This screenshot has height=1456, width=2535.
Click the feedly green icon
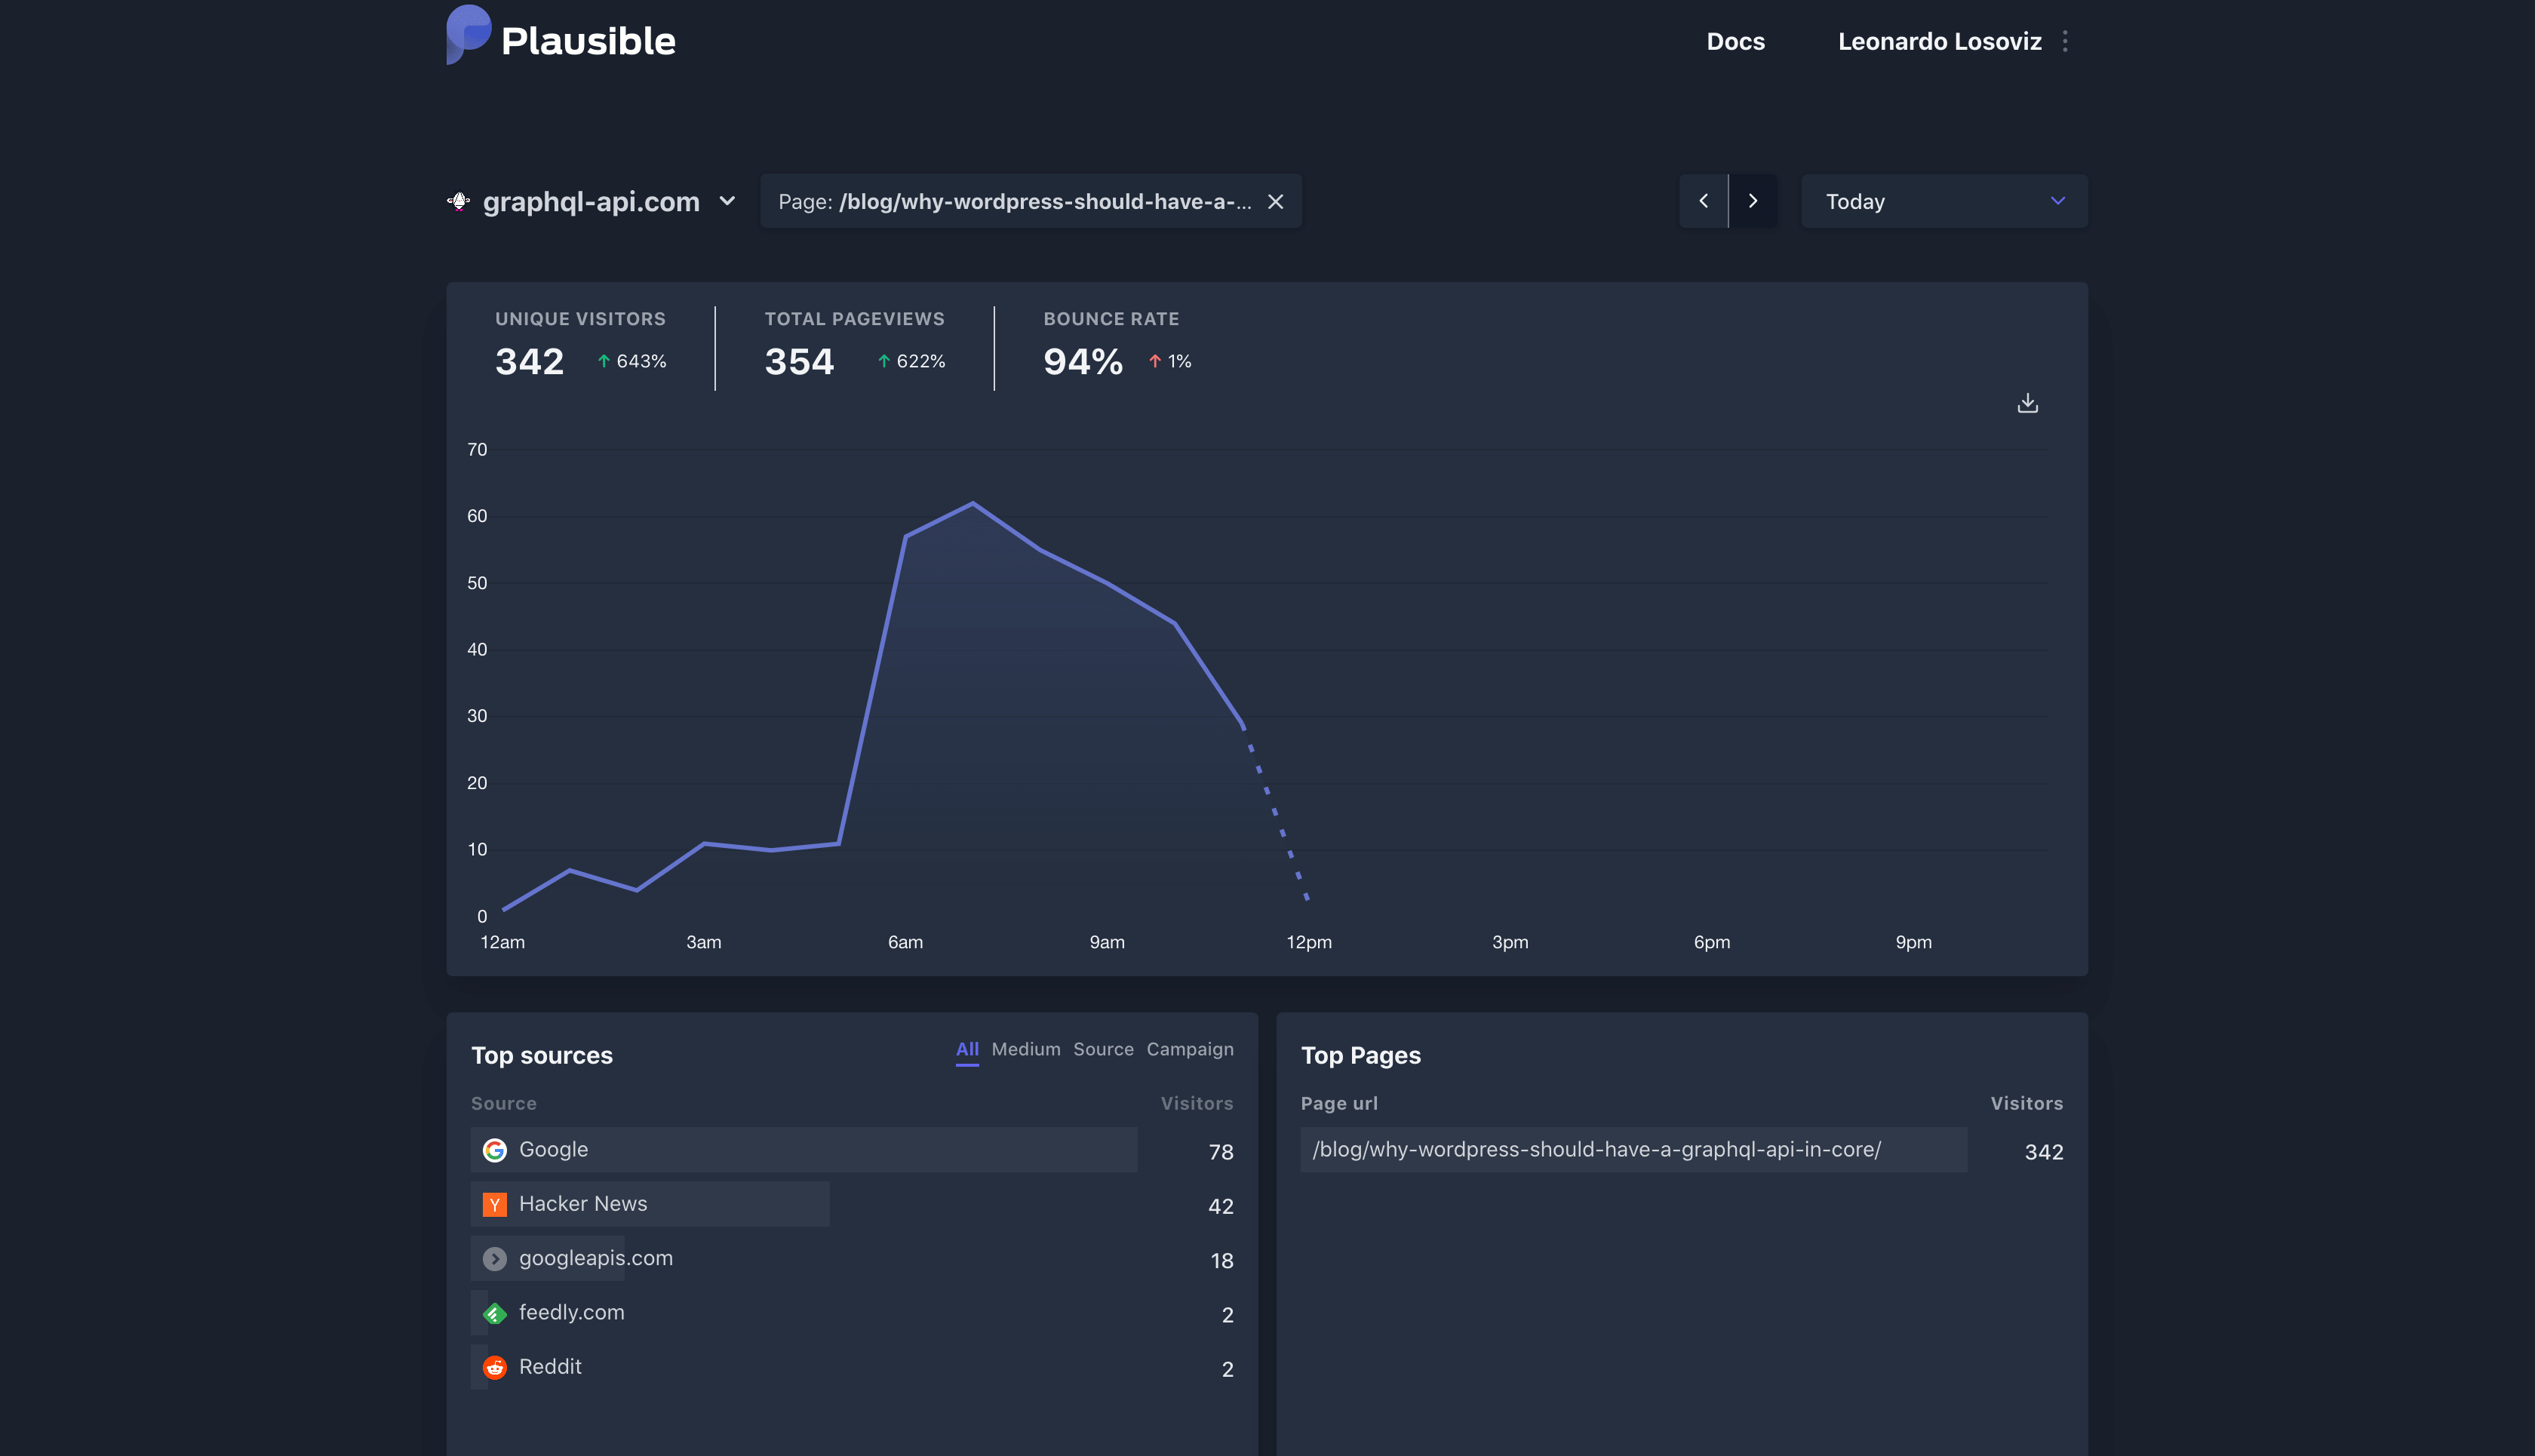[495, 1313]
